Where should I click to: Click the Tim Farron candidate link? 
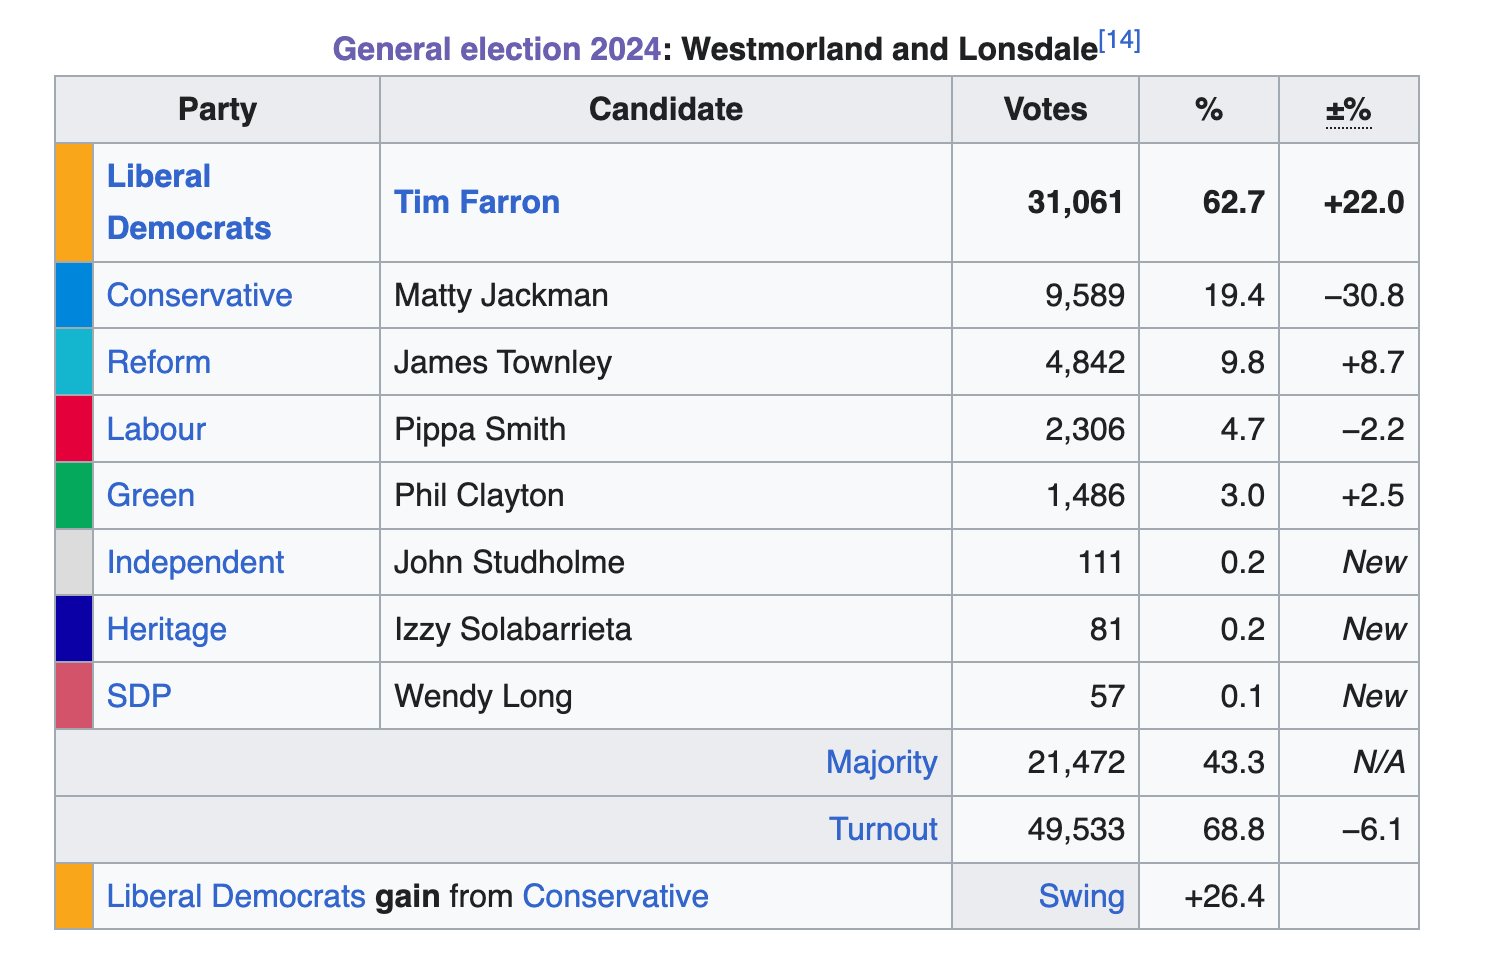click(x=477, y=202)
